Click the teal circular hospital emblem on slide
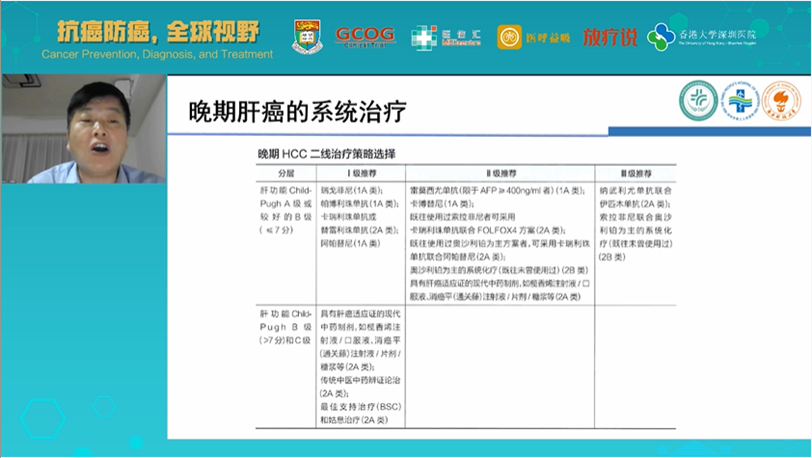Image resolution: width=812 pixels, height=458 pixels. tap(699, 101)
